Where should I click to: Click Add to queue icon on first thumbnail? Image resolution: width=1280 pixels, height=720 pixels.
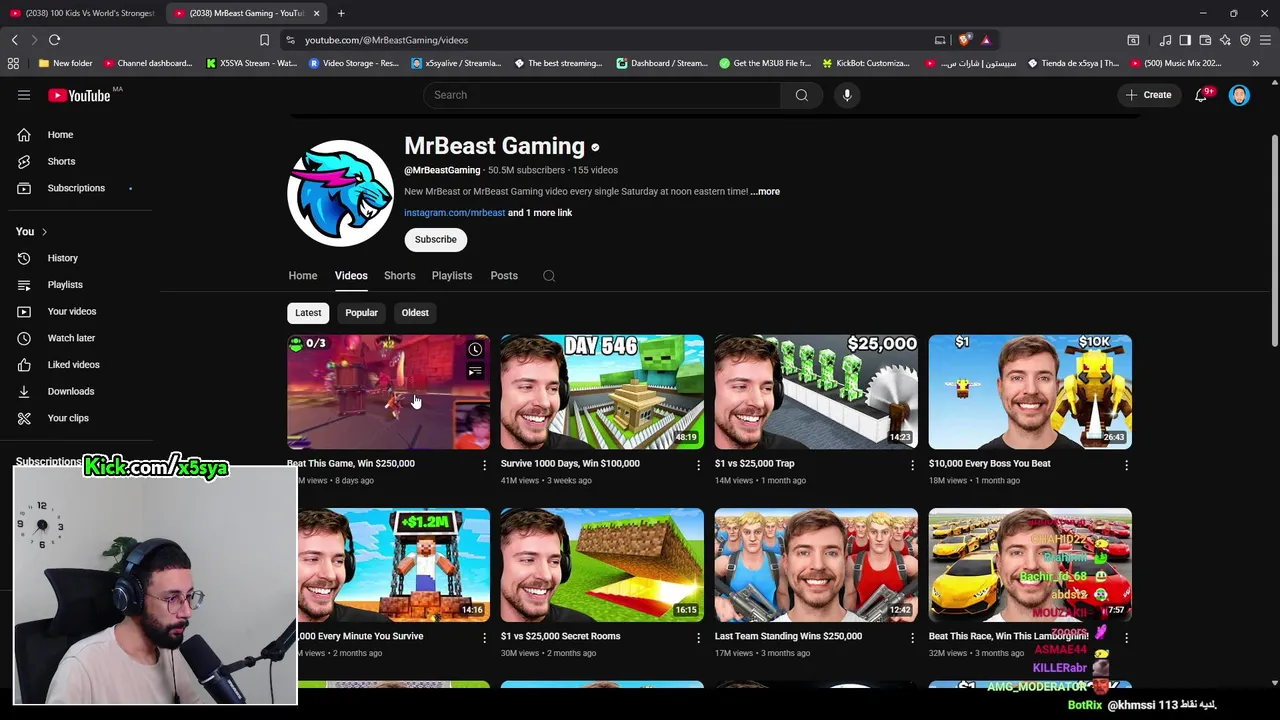click(475, 372)
